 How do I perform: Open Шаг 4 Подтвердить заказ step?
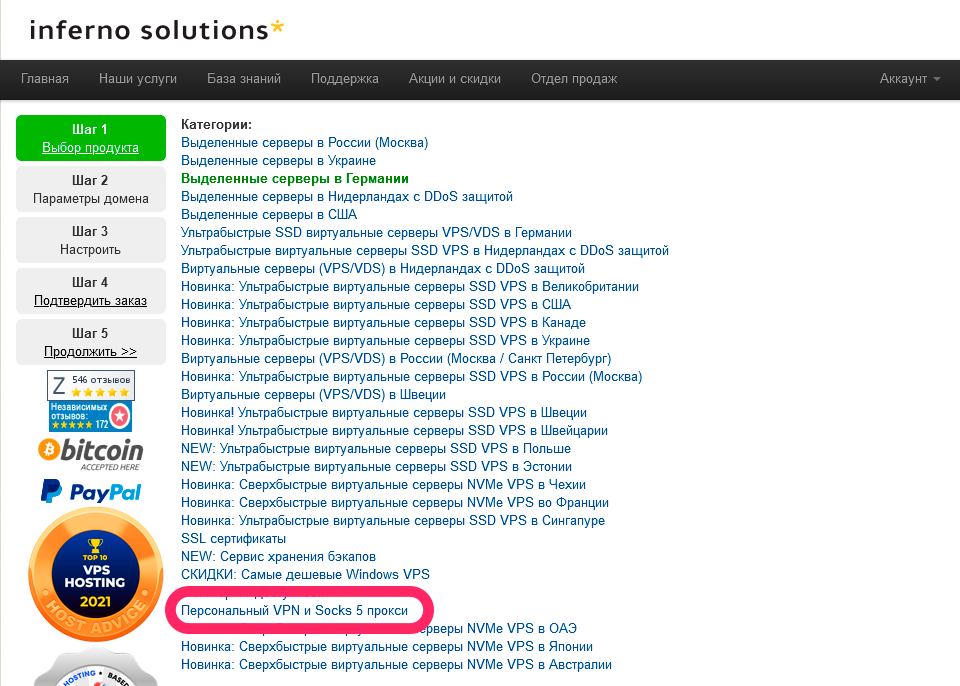pyautogui.click(x=91, y=291)
